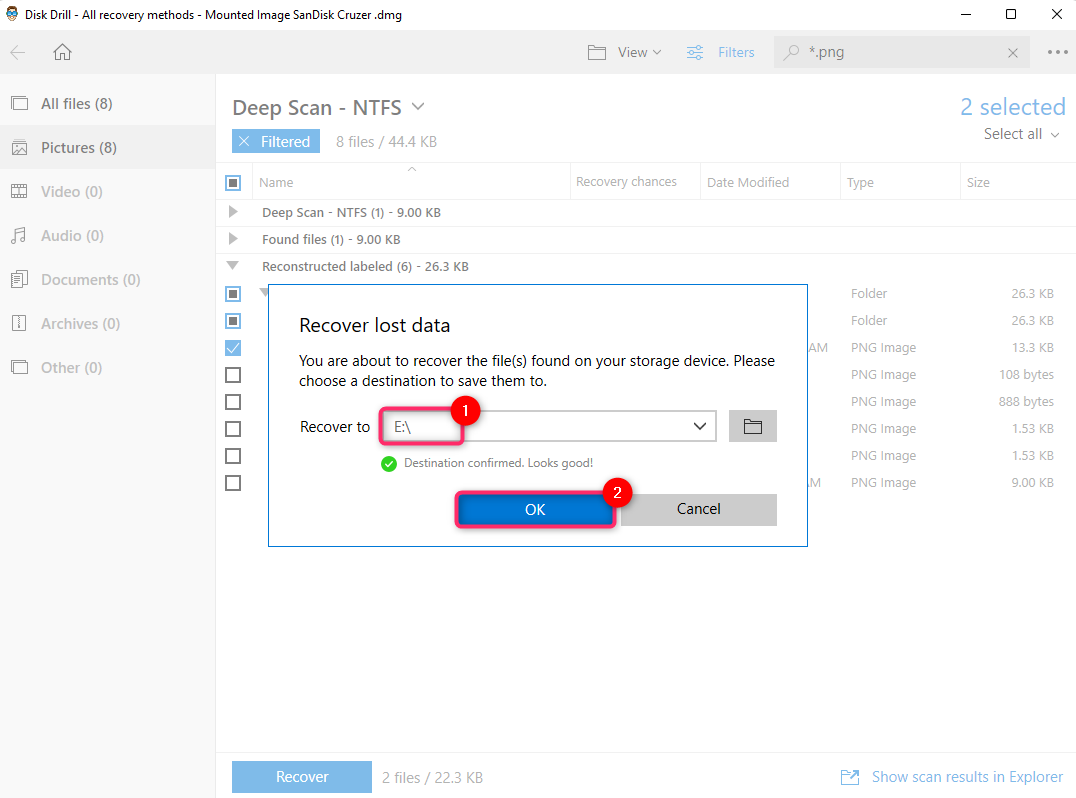Click Show scan results in Explorer link
This screenshot has width=1076, height=798.
[x=967, y=777]
